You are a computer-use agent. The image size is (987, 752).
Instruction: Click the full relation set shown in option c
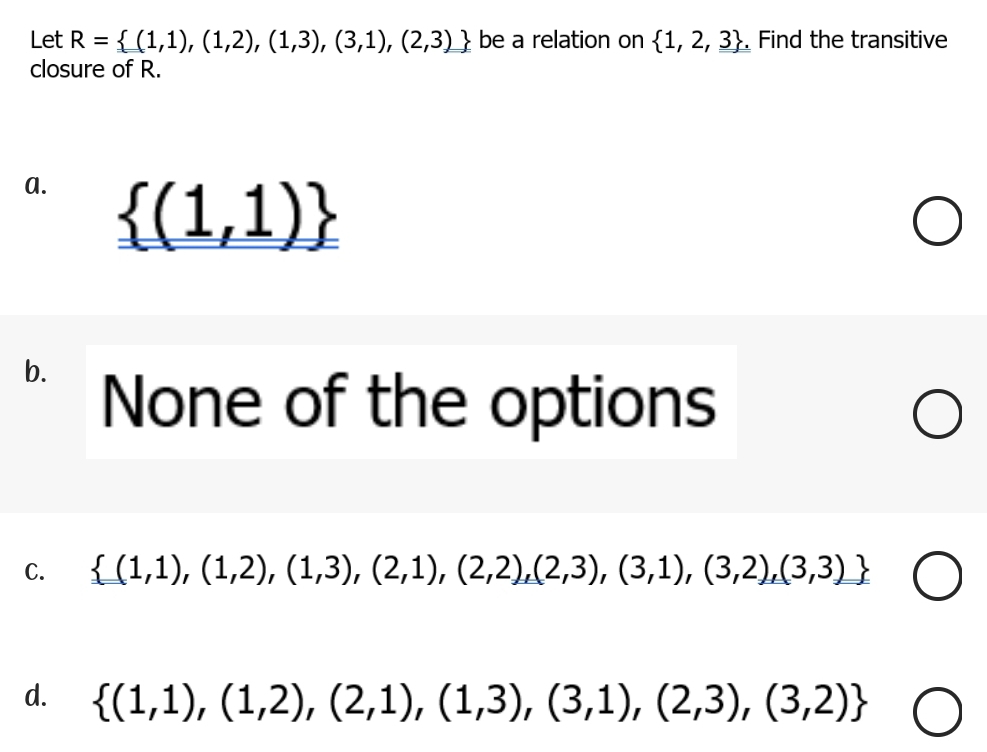tap(480, 571)
